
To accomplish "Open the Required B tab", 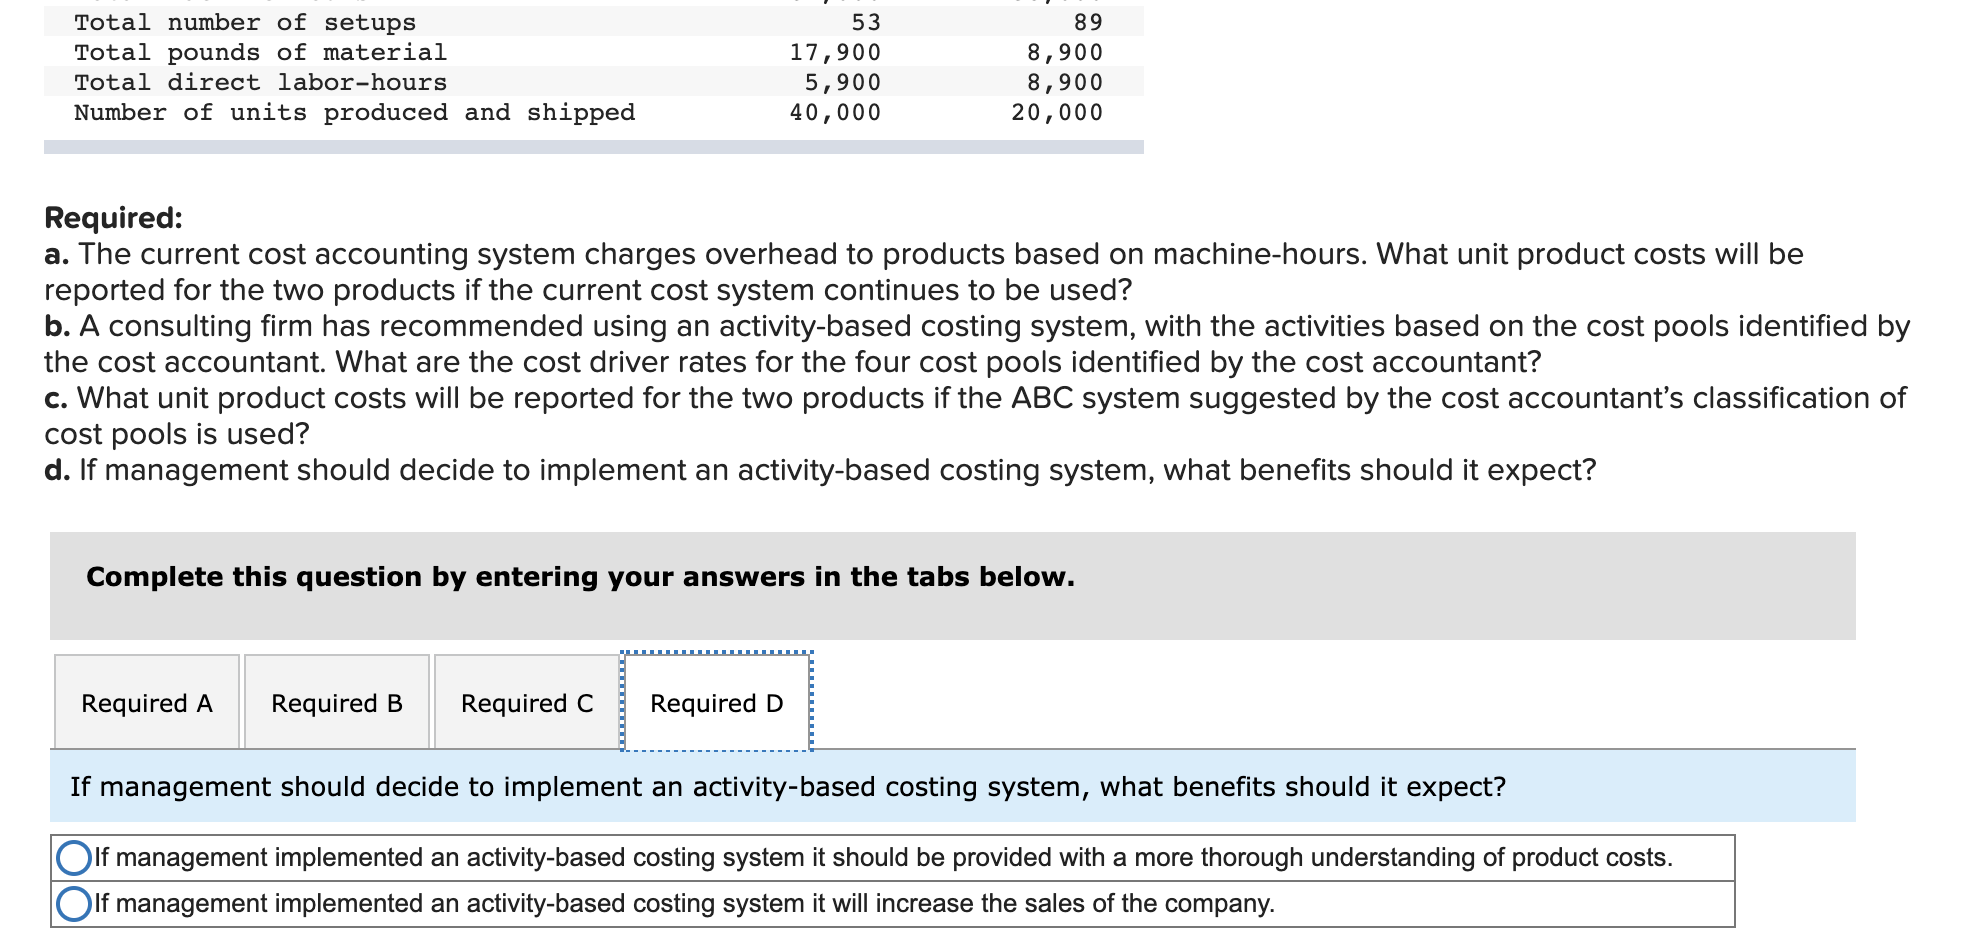I will pos(336,703).
